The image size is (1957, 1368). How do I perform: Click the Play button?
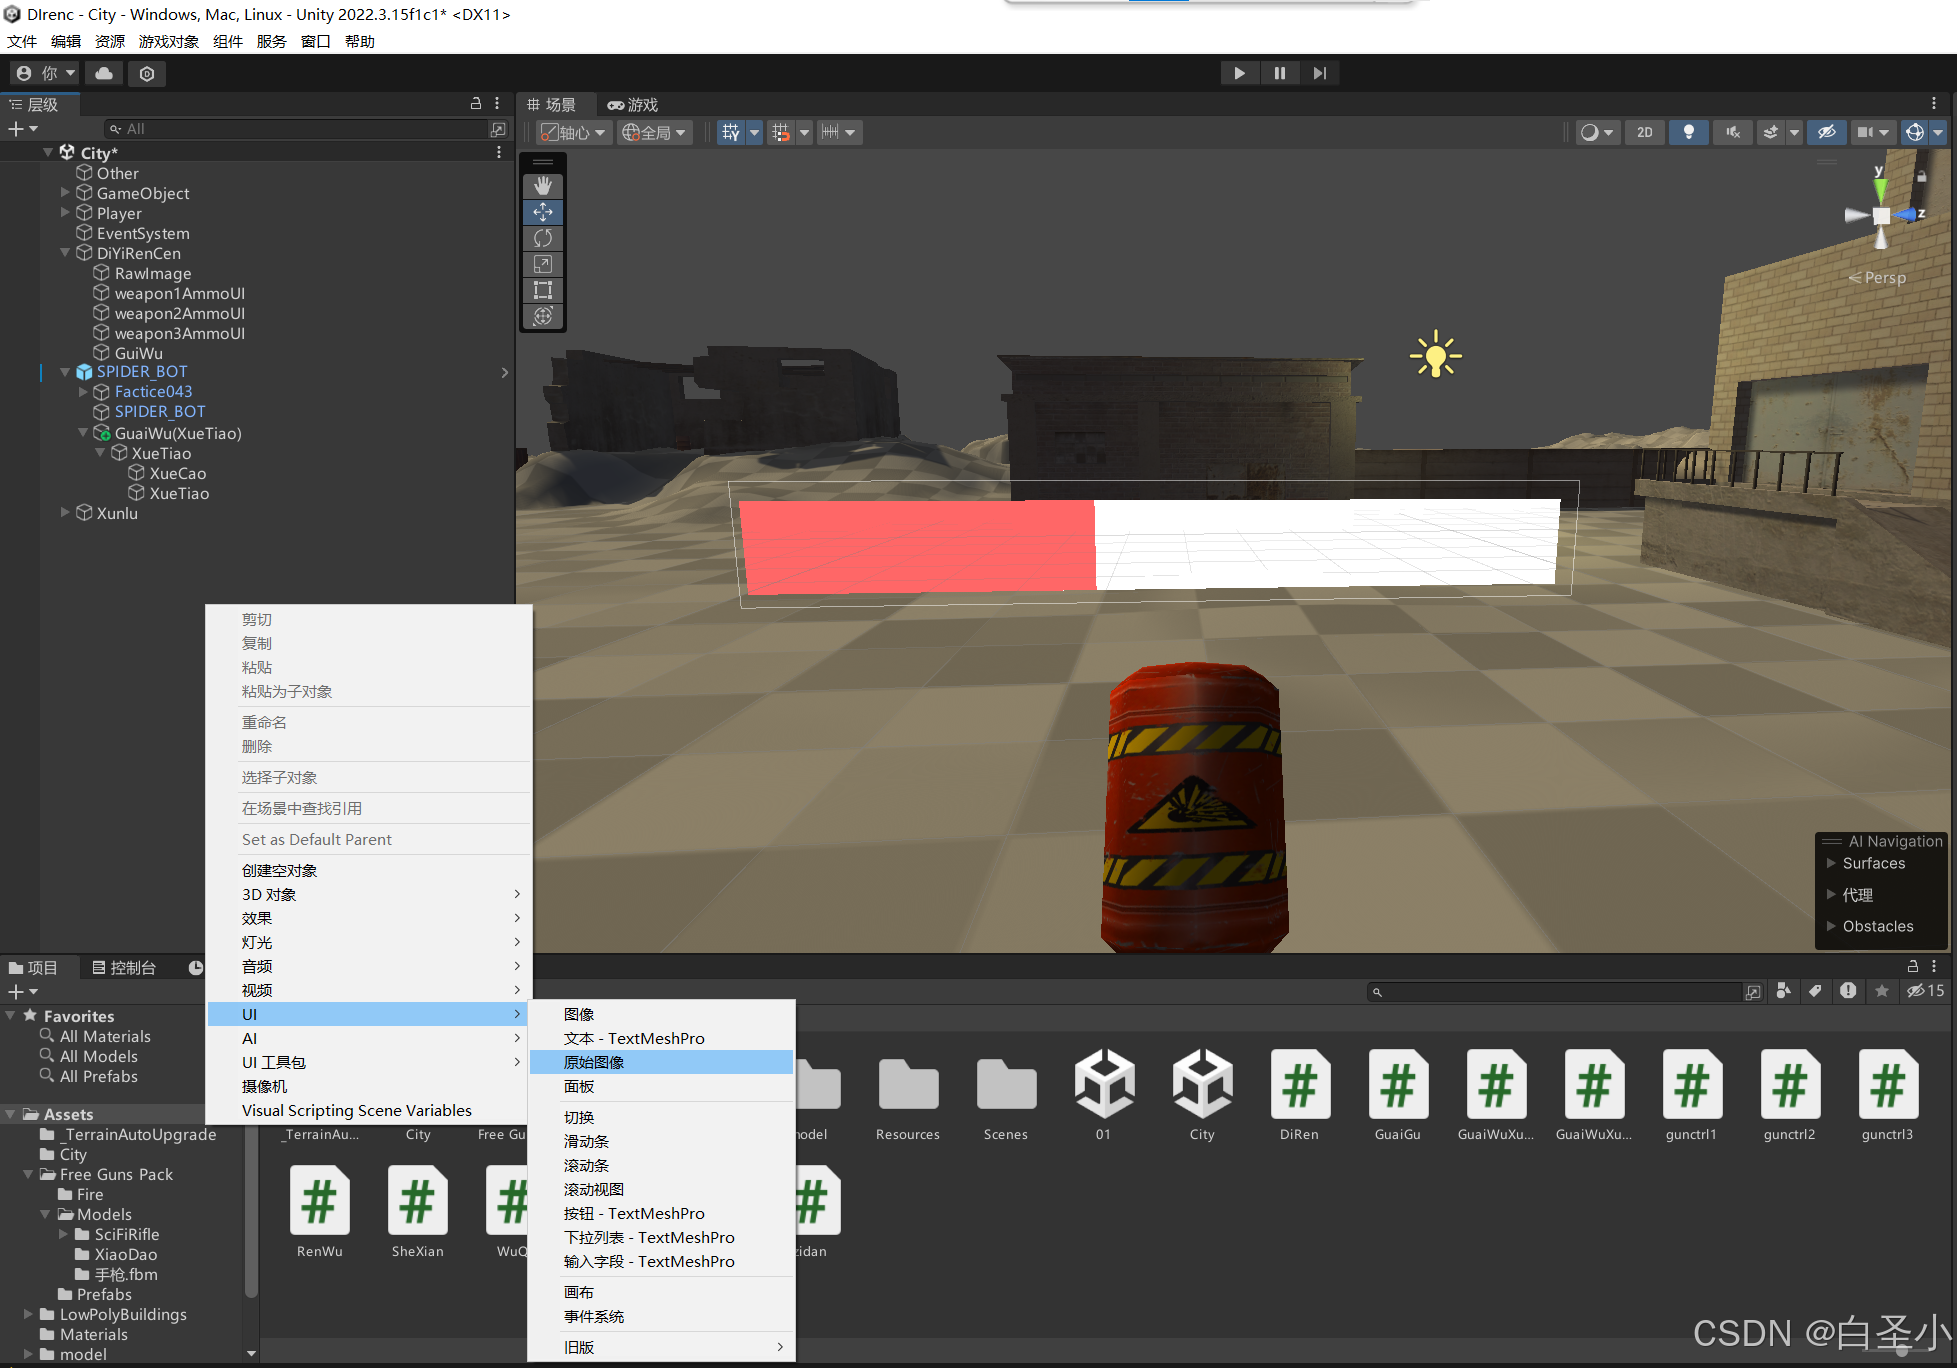(x=1239, y=73)
